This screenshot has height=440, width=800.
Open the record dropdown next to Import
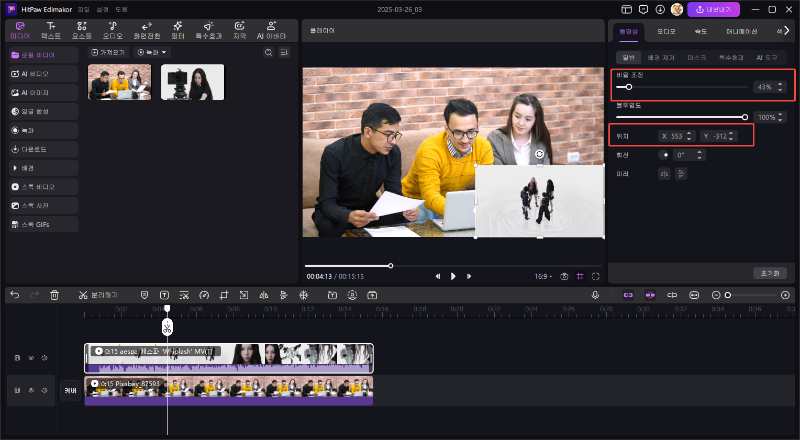click(x=152, y=53)
